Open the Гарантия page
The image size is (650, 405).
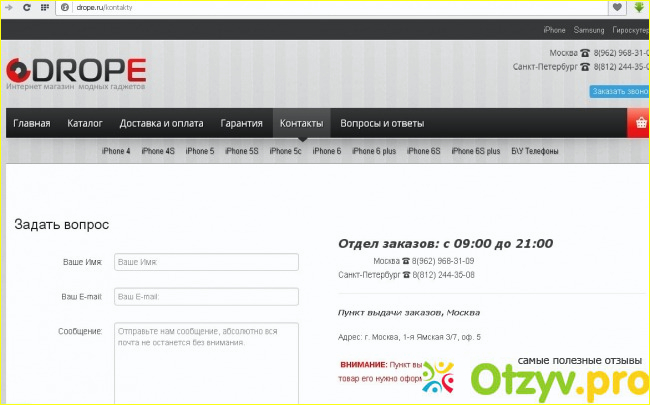point(241,123)
